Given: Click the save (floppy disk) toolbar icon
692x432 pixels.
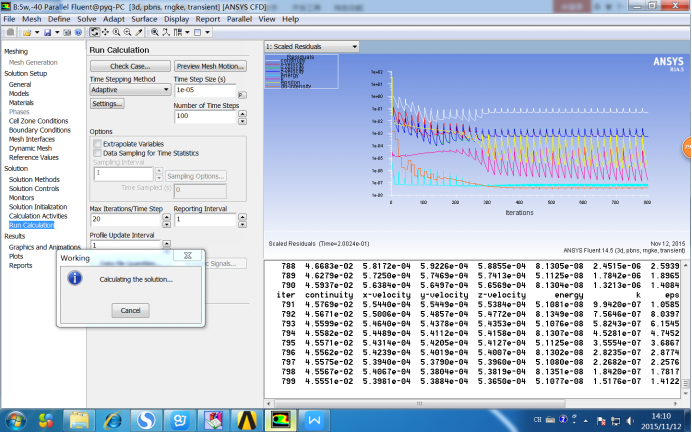Looking at the screenshot, I should (x=47, y=32).
